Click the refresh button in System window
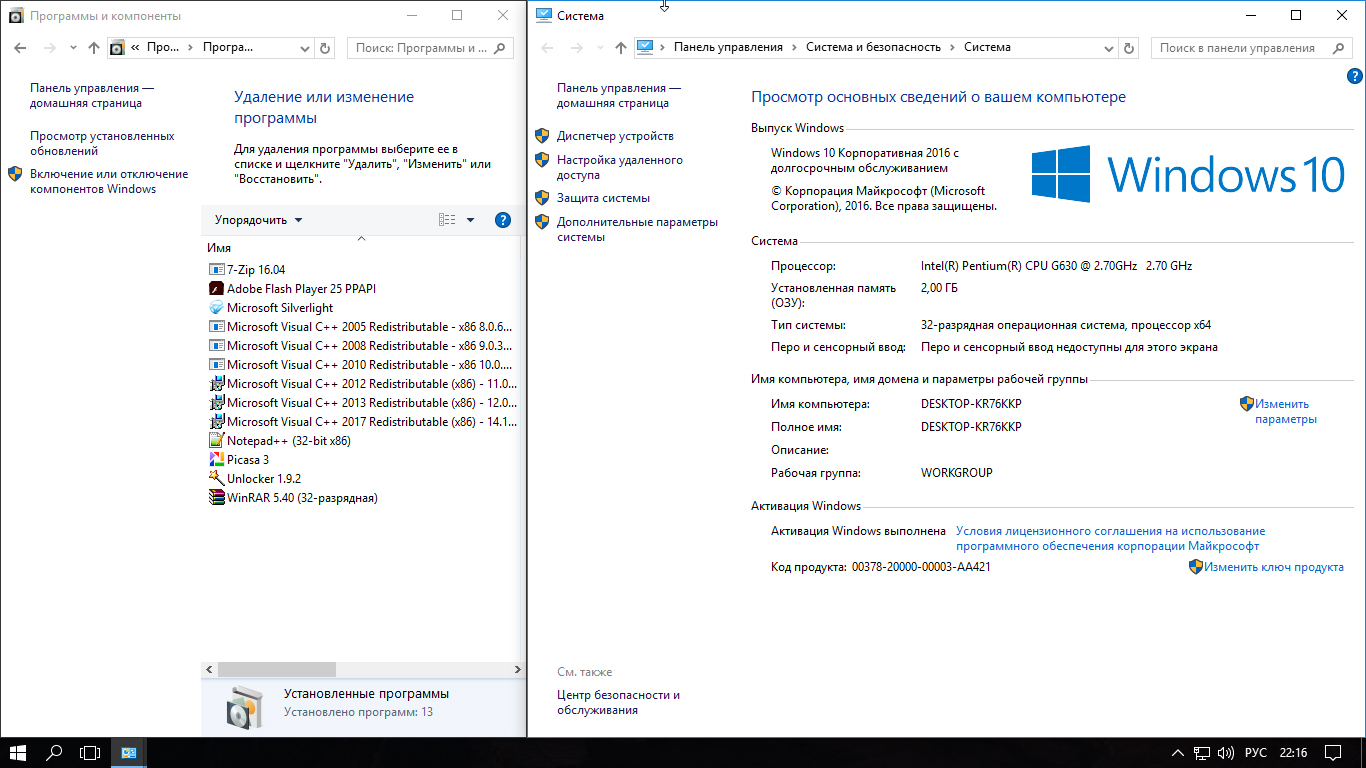The image size is (1366, 768). click(x=1129, y=48)
